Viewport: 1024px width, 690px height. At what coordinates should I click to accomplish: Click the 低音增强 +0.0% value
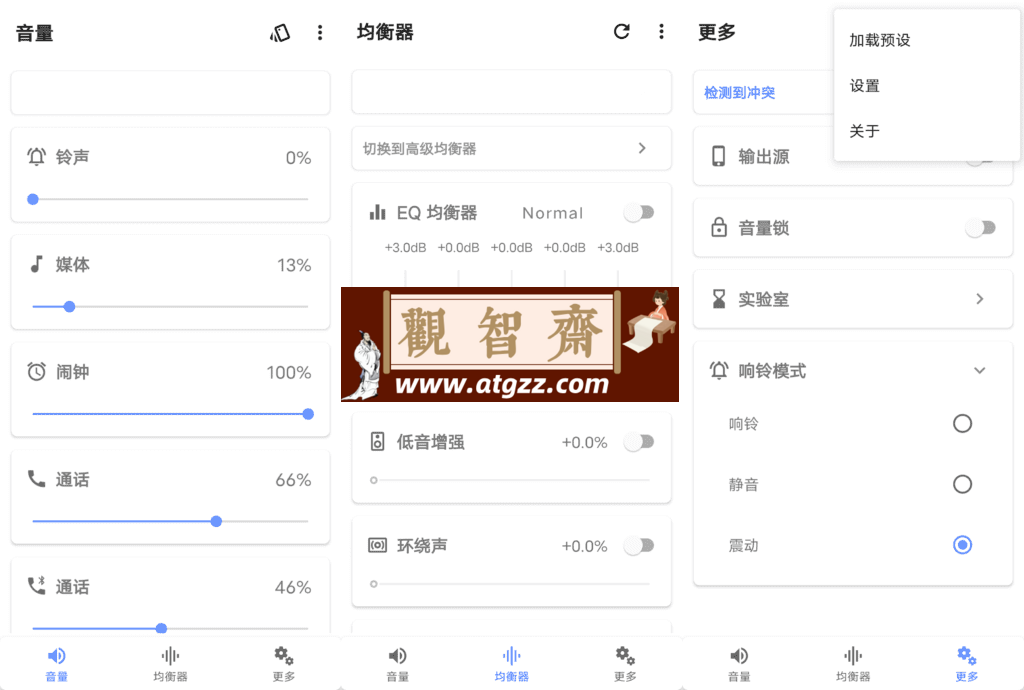coord(584,443)
